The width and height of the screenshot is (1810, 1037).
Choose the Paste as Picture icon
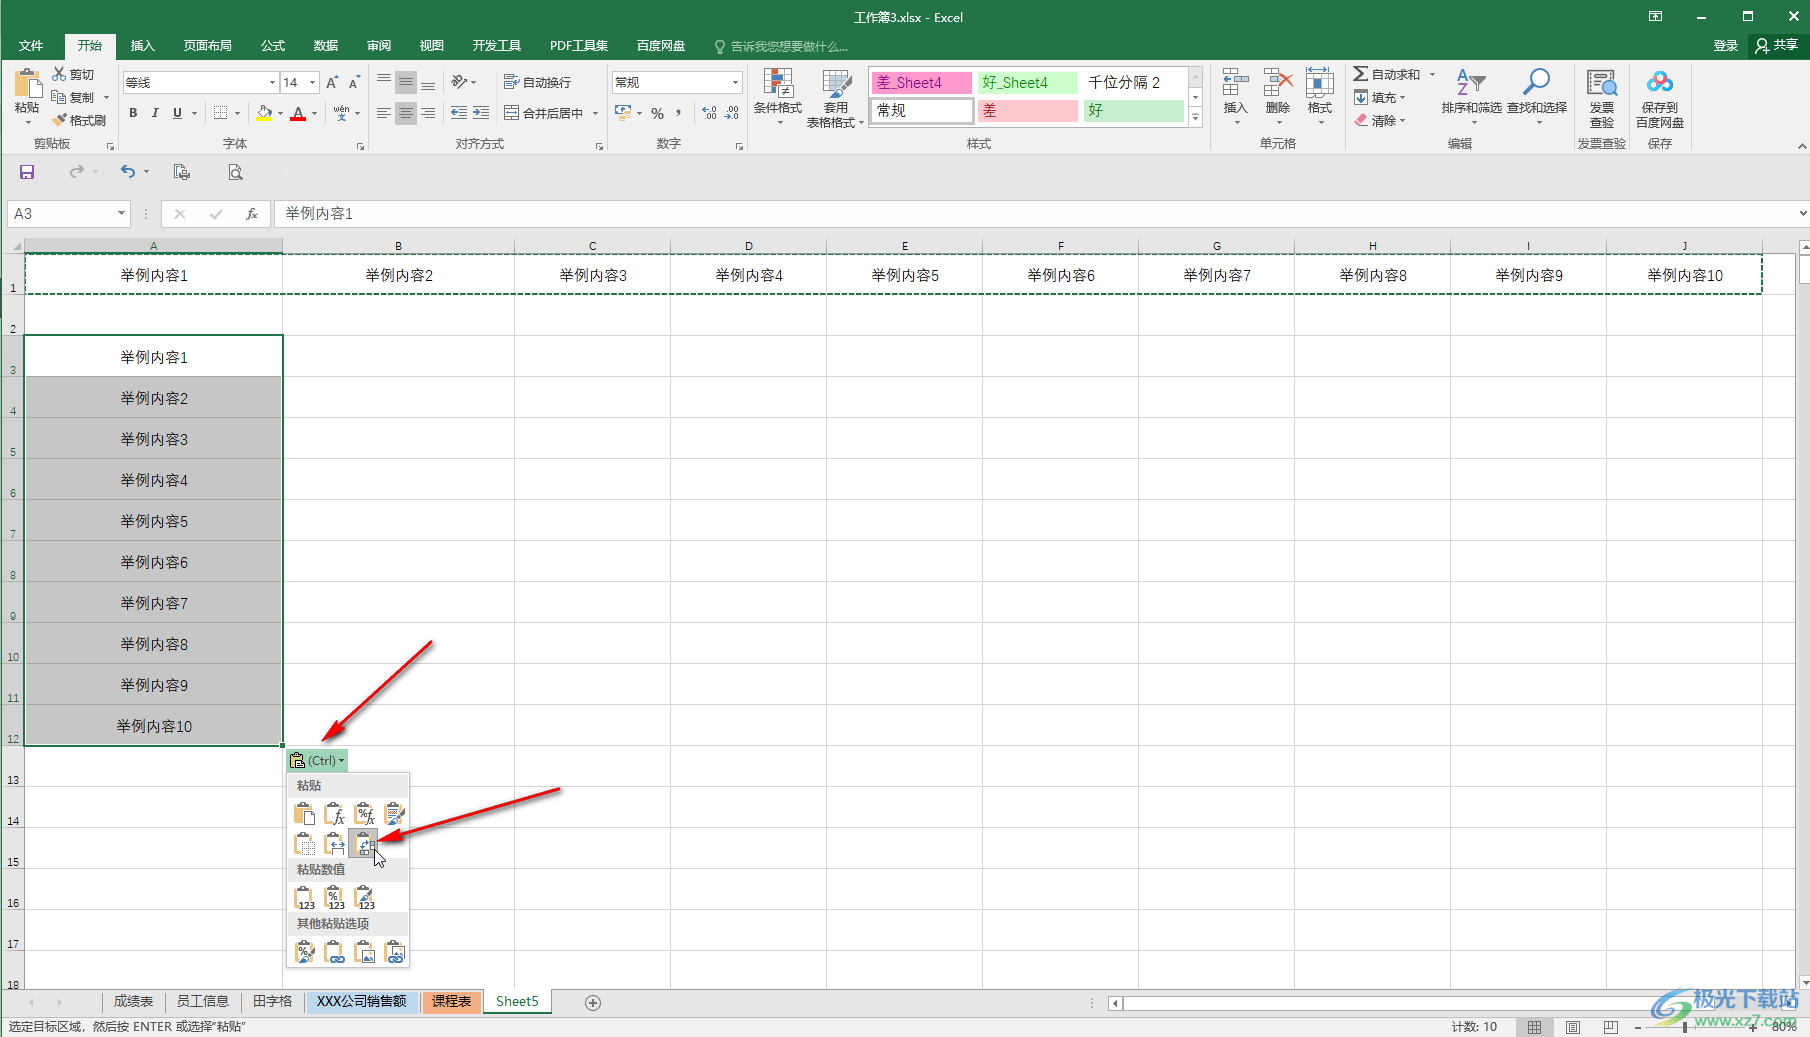[x=365, y=952]
